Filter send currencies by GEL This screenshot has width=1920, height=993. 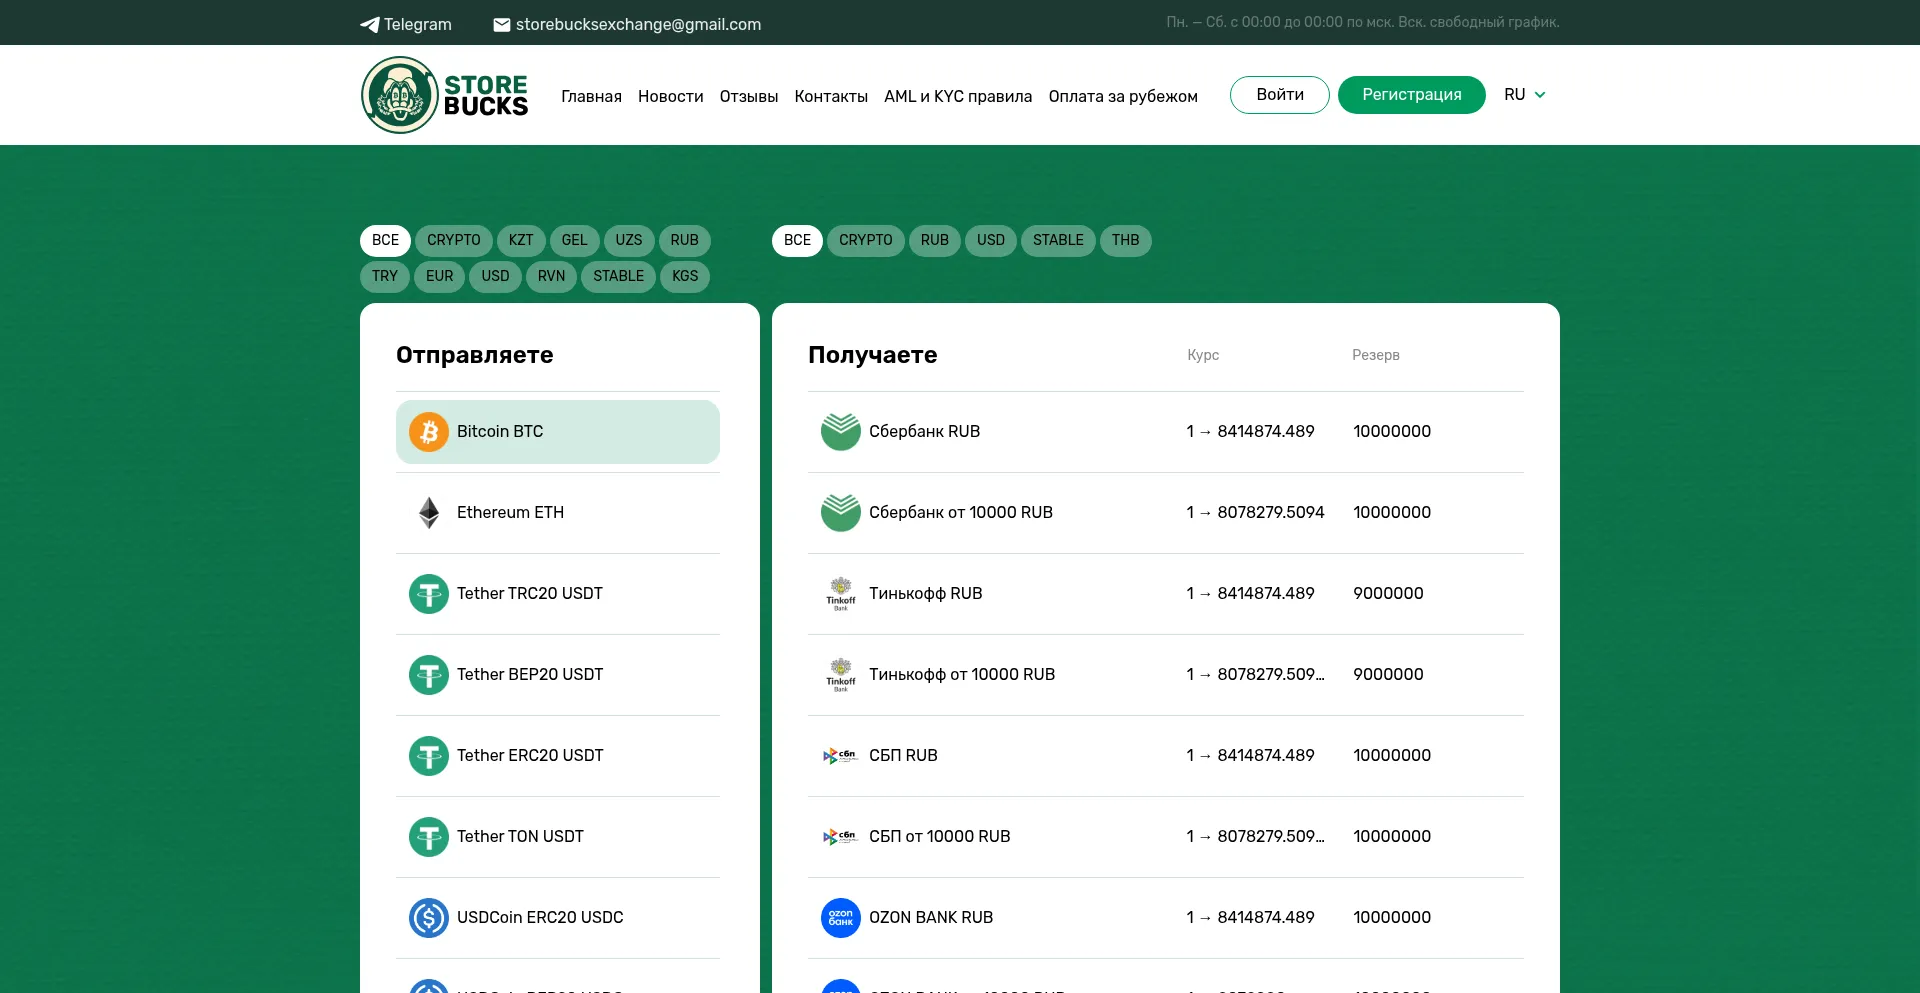tap(575, 240)
